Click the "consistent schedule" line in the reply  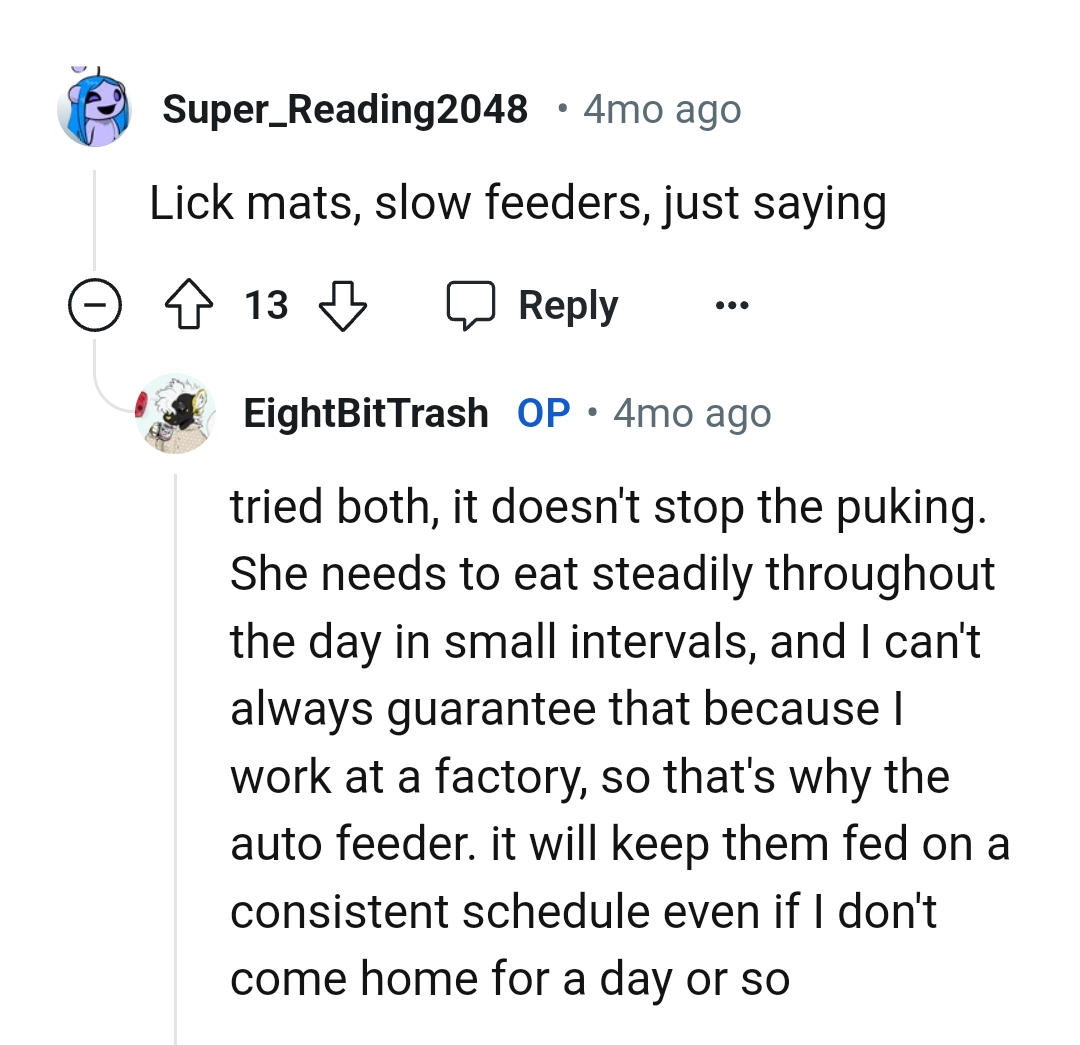tap(583, 912)
